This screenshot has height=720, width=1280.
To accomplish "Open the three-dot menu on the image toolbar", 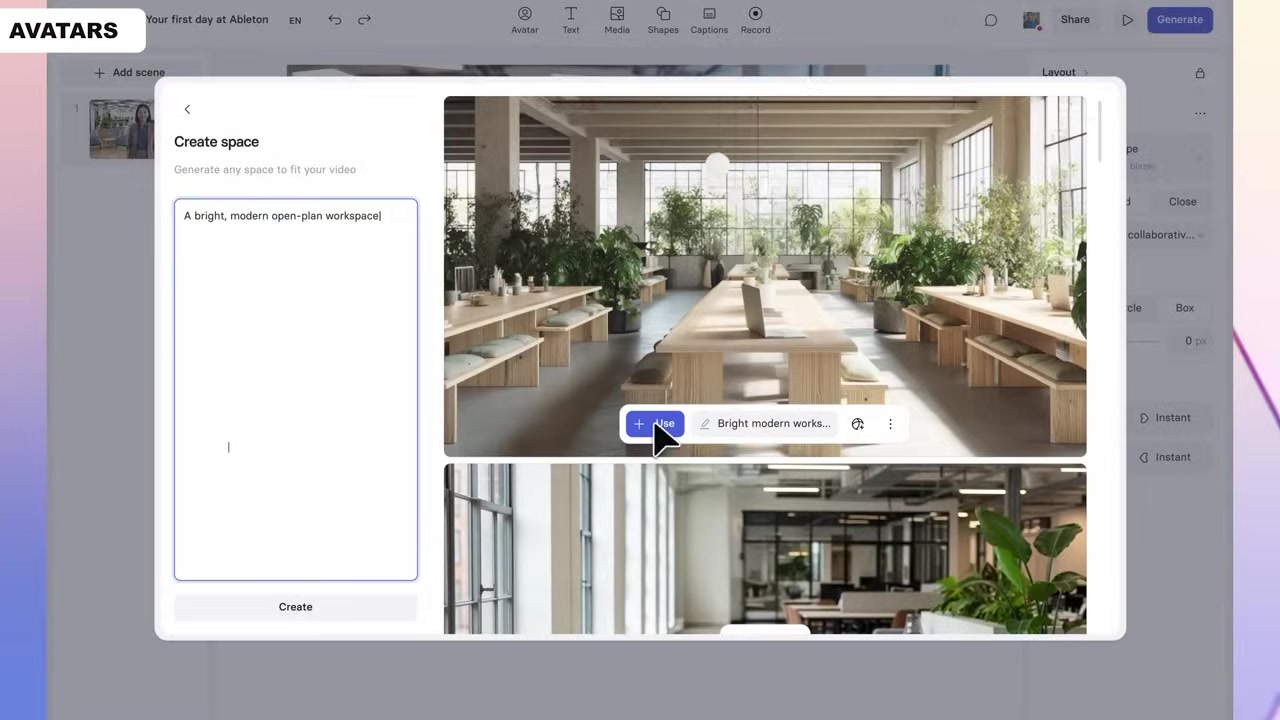I will point(890,424).
